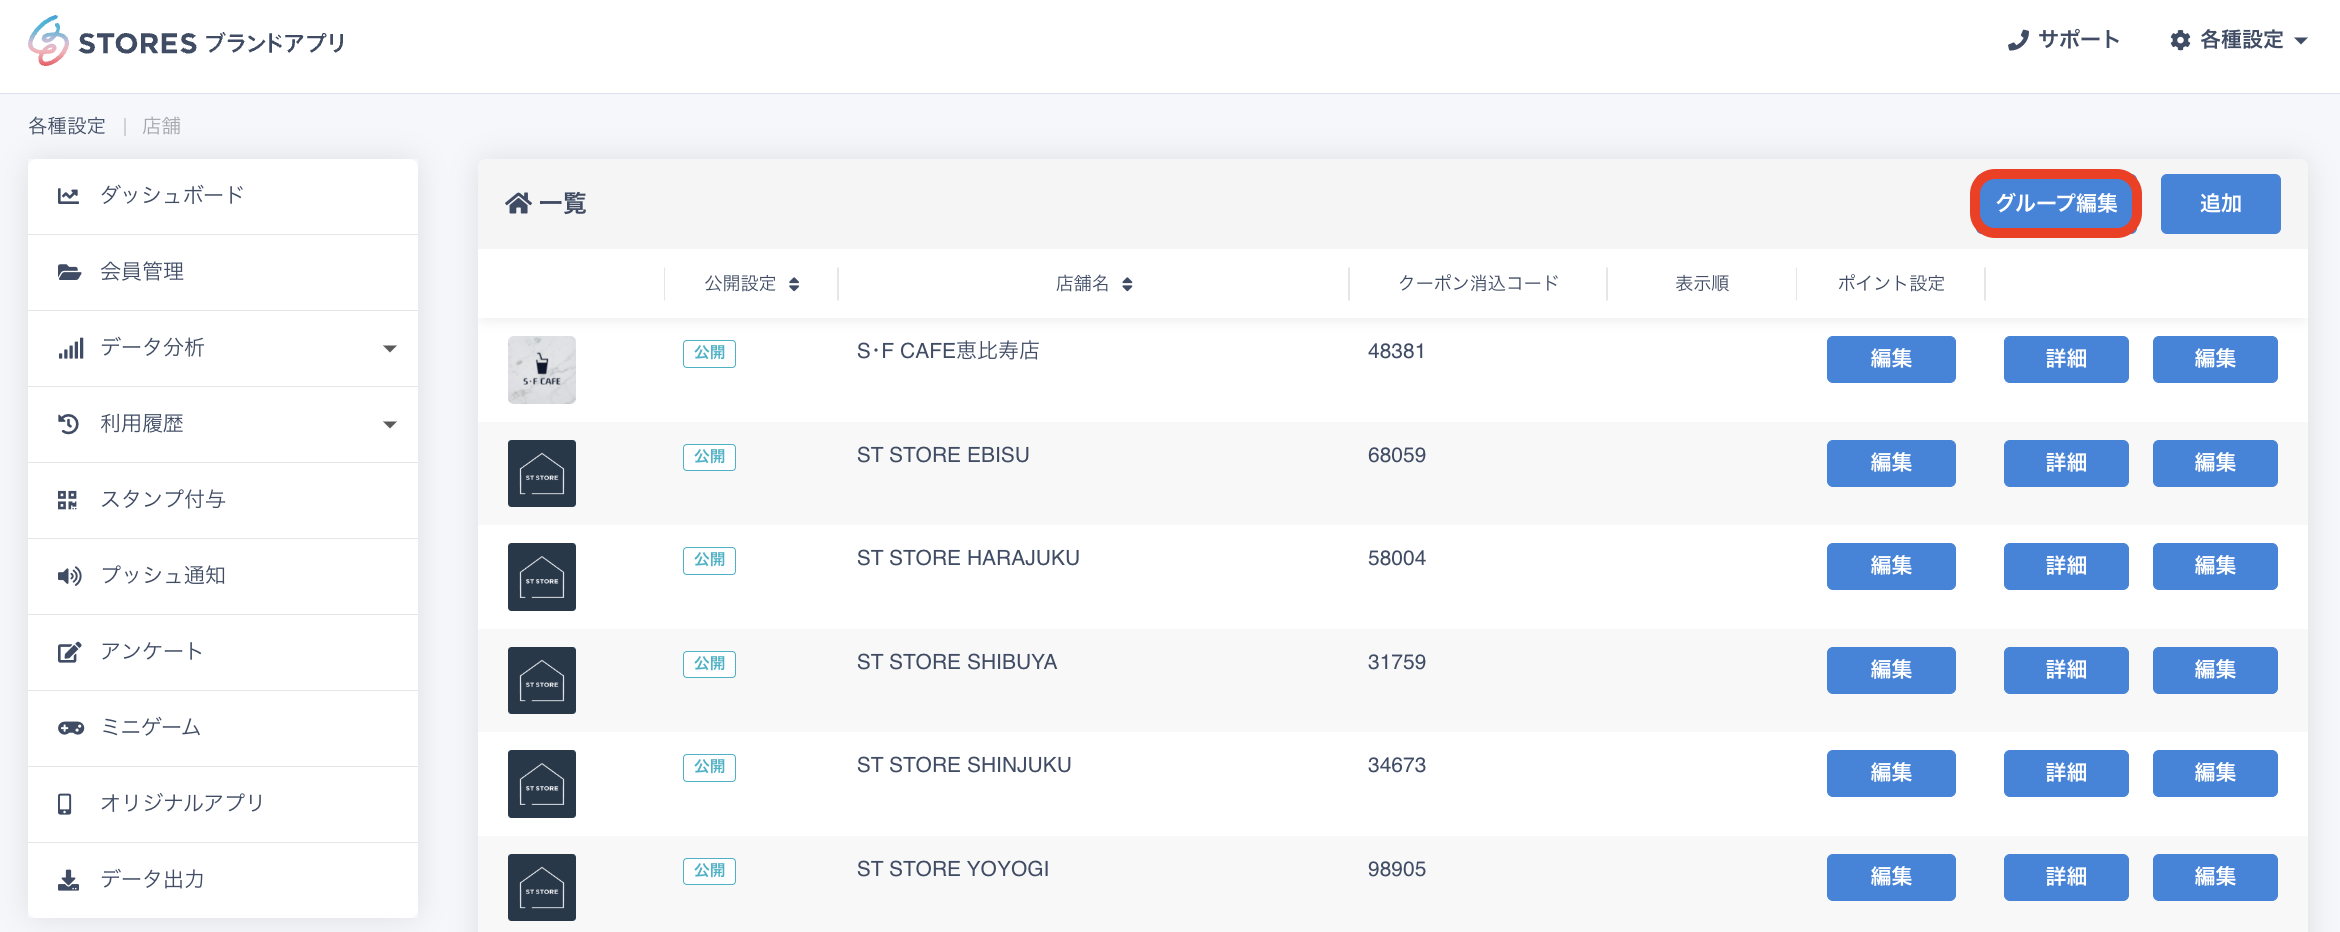Image resolution: width=2340 pixels, height=932 pixels.
Task: Open the survey edit pencil icon
Action: coord(68,652)
